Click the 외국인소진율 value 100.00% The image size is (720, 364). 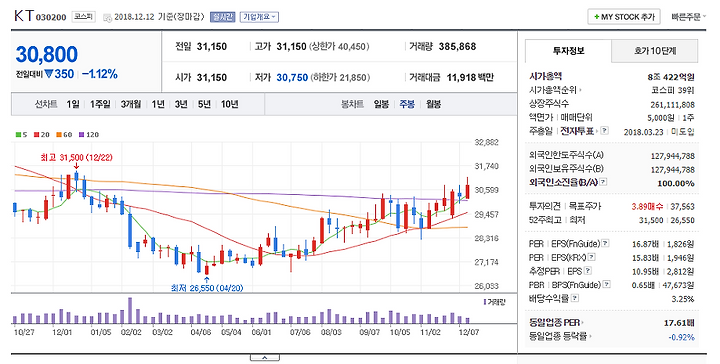(x=676, y=183)
